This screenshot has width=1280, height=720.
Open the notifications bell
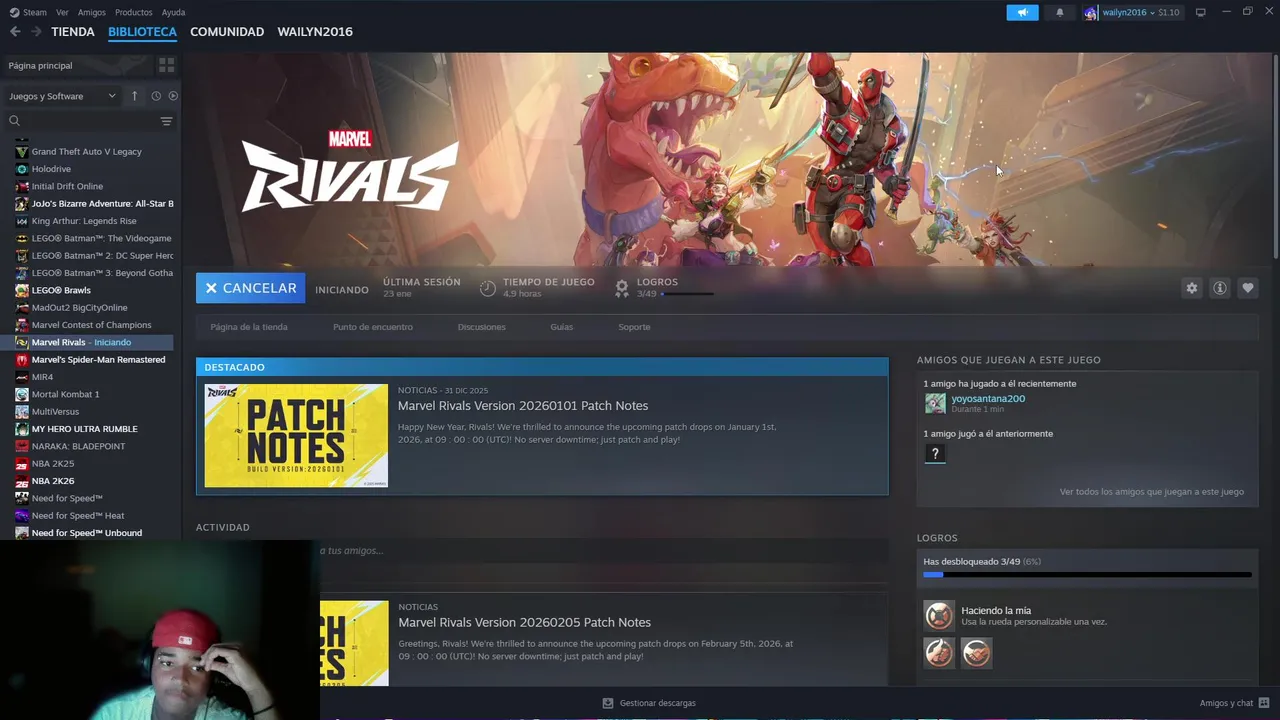pos(1060,12)
